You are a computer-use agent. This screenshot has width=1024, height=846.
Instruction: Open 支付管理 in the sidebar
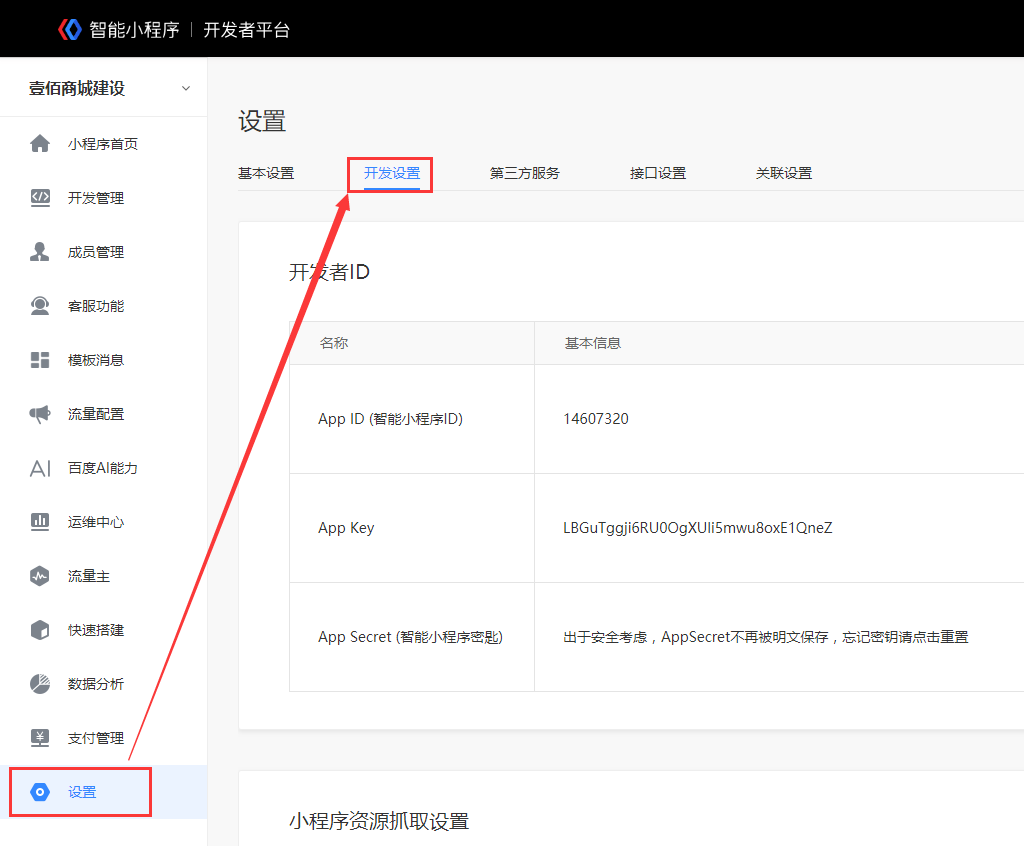[96, 738]
